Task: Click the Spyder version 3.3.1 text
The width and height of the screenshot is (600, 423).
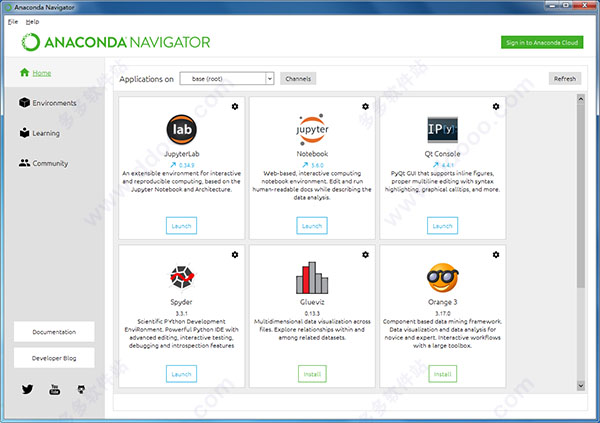Action: tap(181, 314)
